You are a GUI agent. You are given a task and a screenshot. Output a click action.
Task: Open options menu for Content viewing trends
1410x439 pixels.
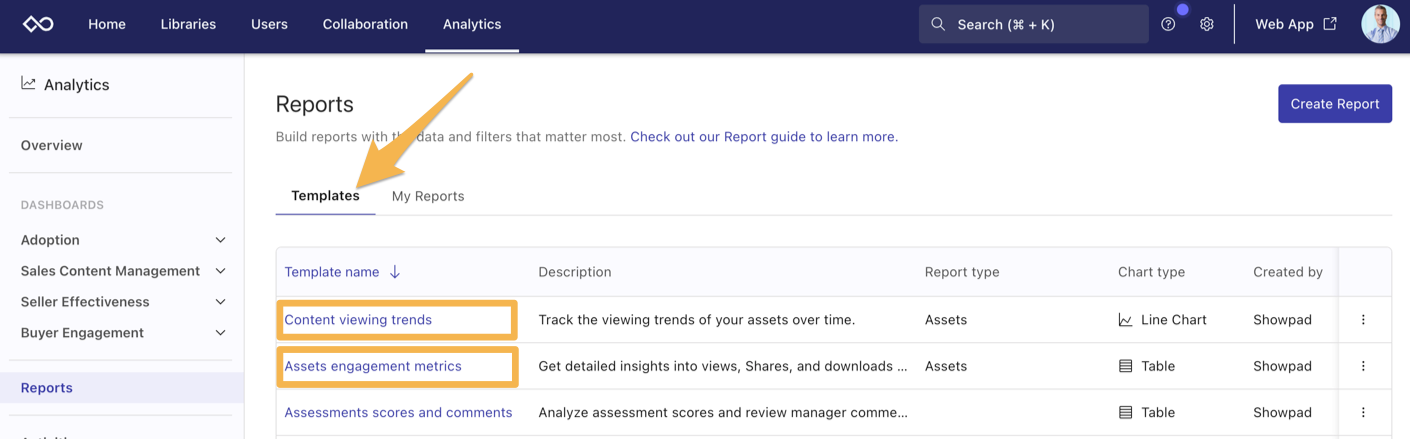point(1363,320)
